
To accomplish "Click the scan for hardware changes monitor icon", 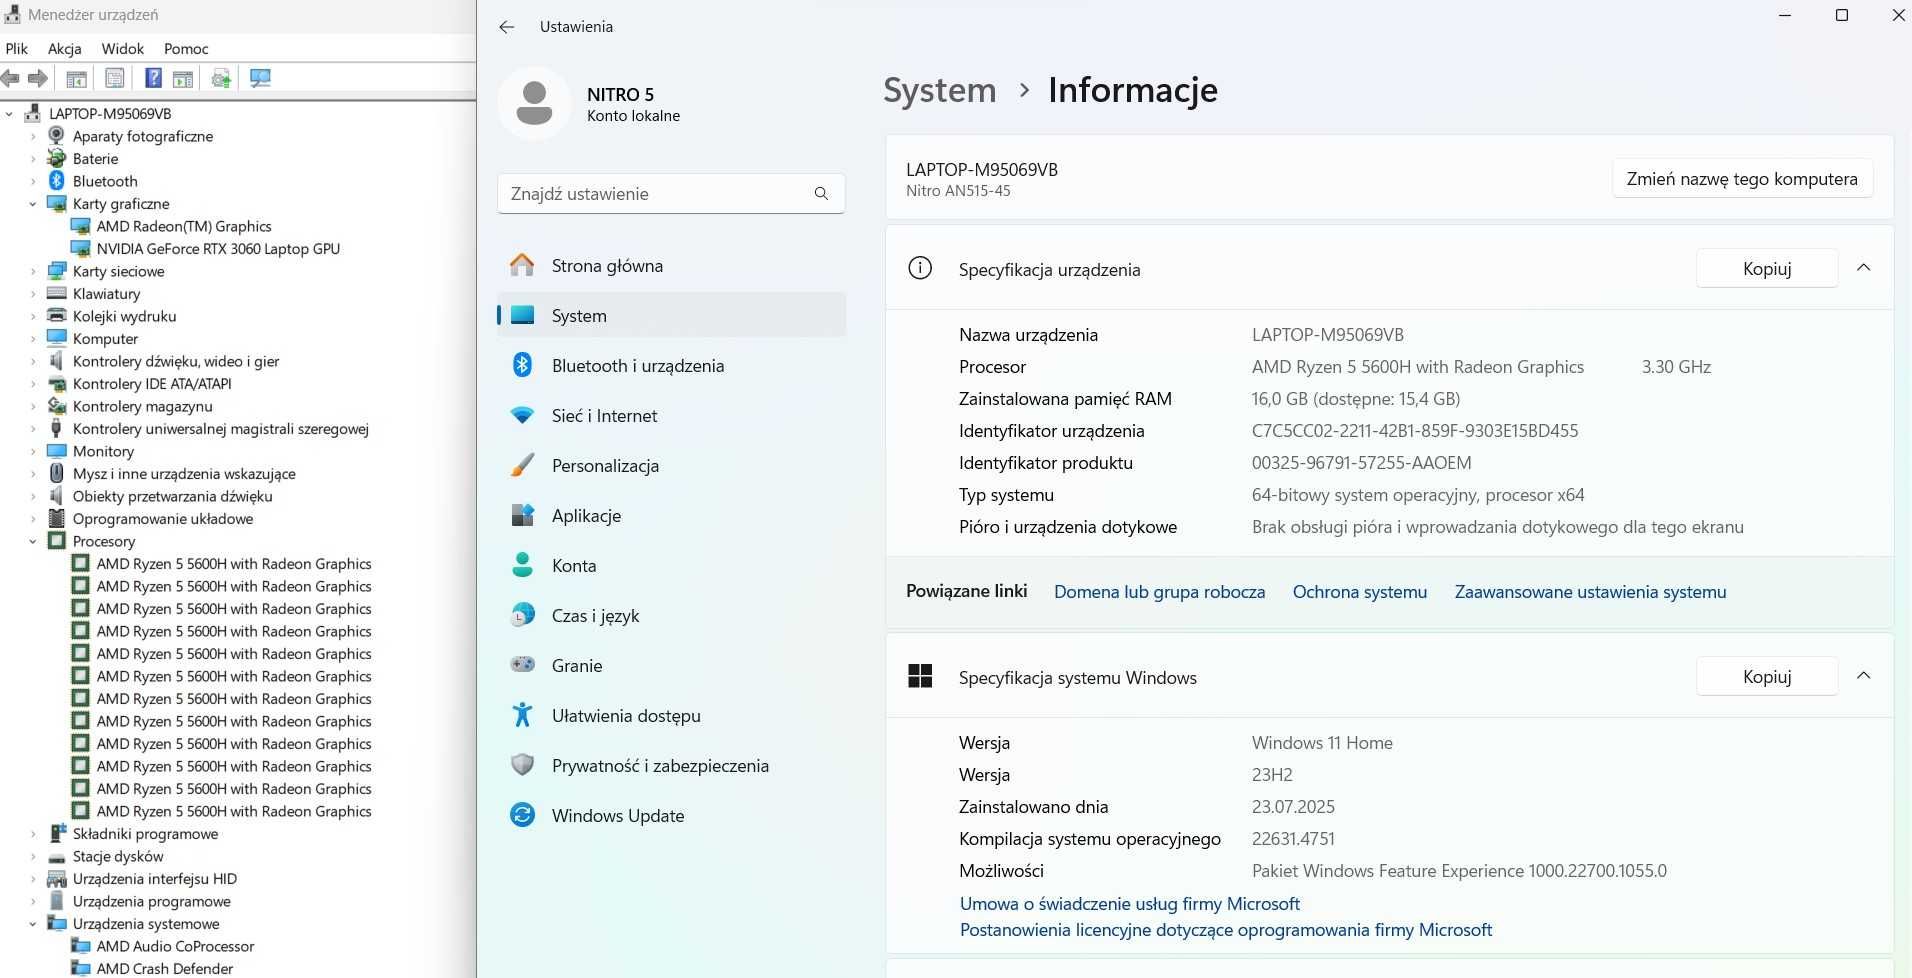I will (x=260, y=78).
